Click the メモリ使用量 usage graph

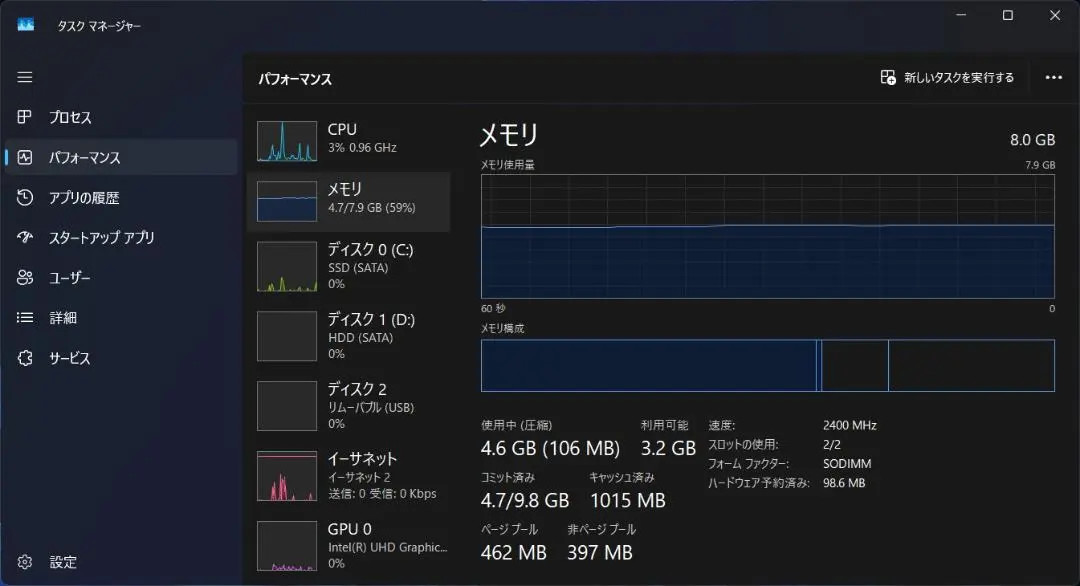pyautogui.click(x=767, y=236)
